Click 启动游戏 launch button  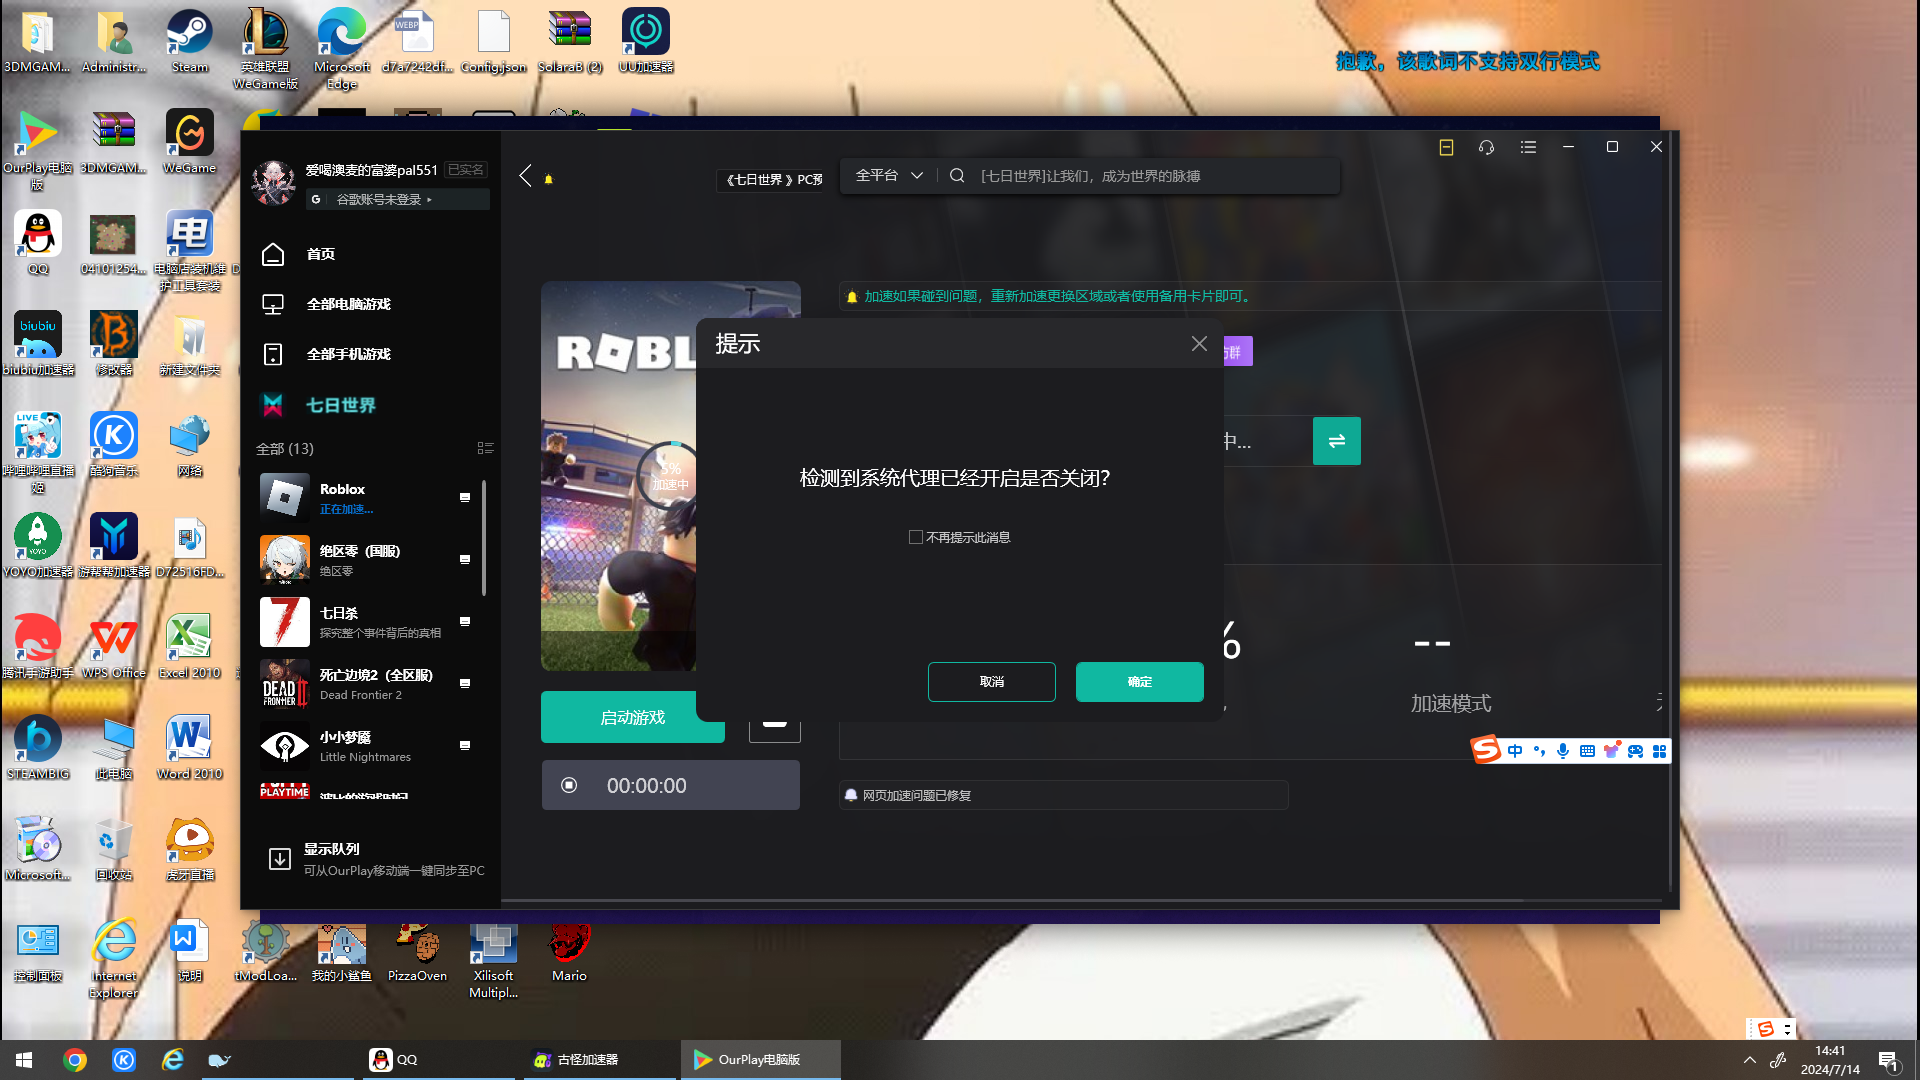pyautogui.click(x=632, y=717)
